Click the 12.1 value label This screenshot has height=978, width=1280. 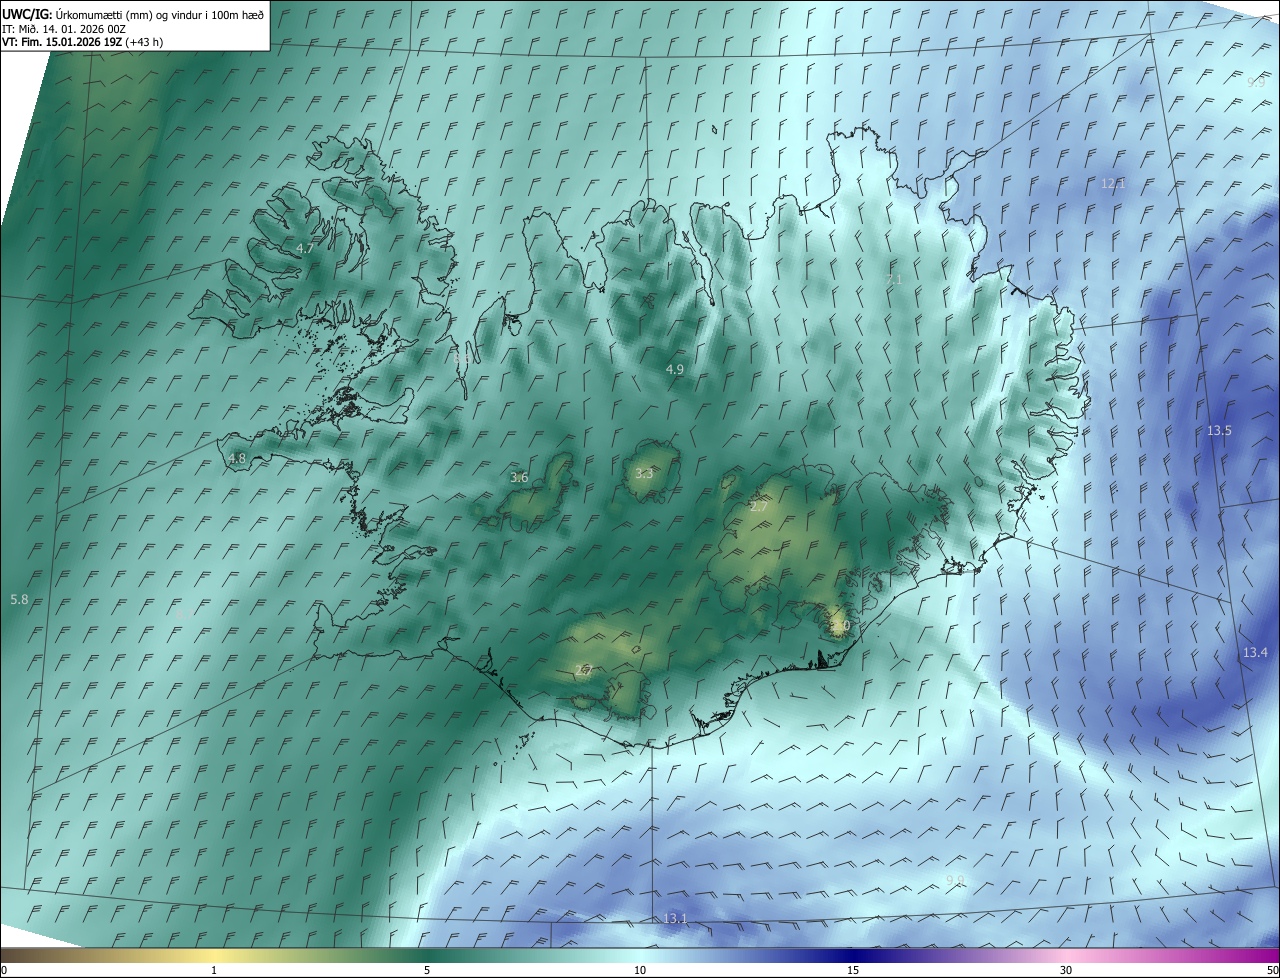coord(1113,183)
